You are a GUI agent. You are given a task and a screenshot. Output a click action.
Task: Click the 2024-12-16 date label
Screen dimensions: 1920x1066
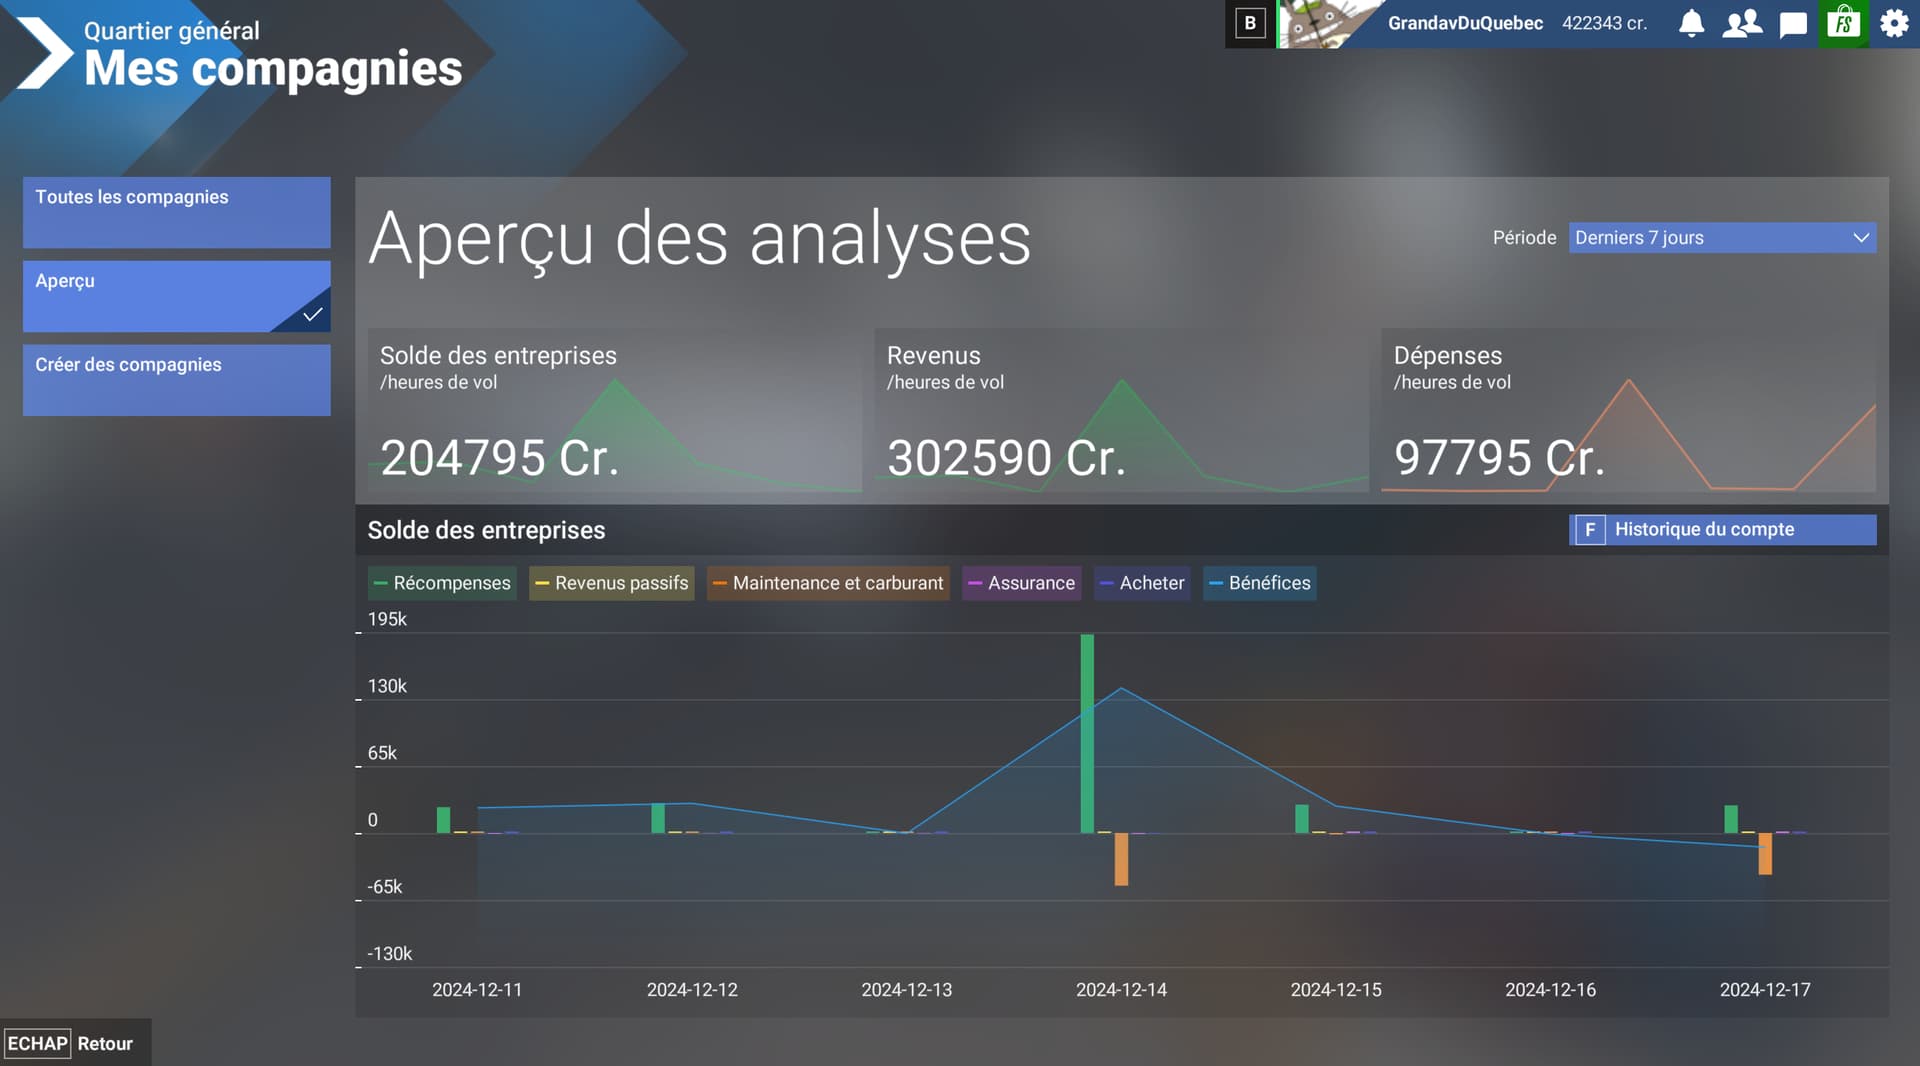point(1551,990)
